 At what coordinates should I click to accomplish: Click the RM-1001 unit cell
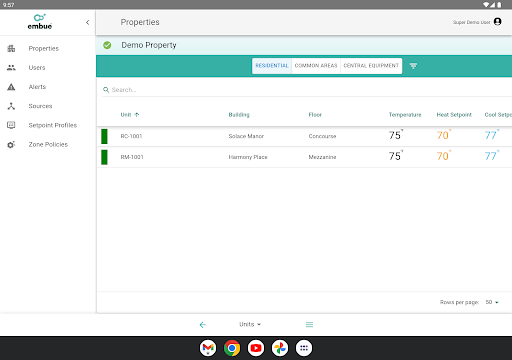pos(132,157)
